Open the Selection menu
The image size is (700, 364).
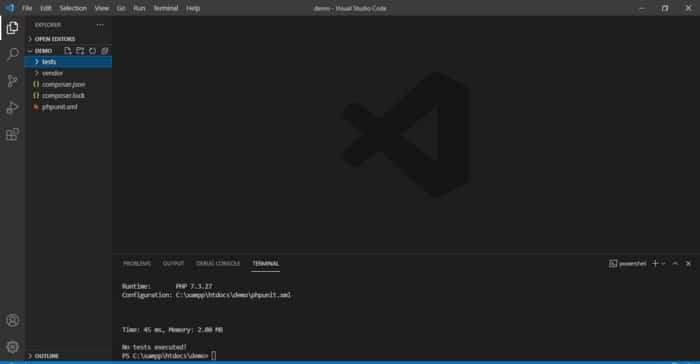[73, 8]
